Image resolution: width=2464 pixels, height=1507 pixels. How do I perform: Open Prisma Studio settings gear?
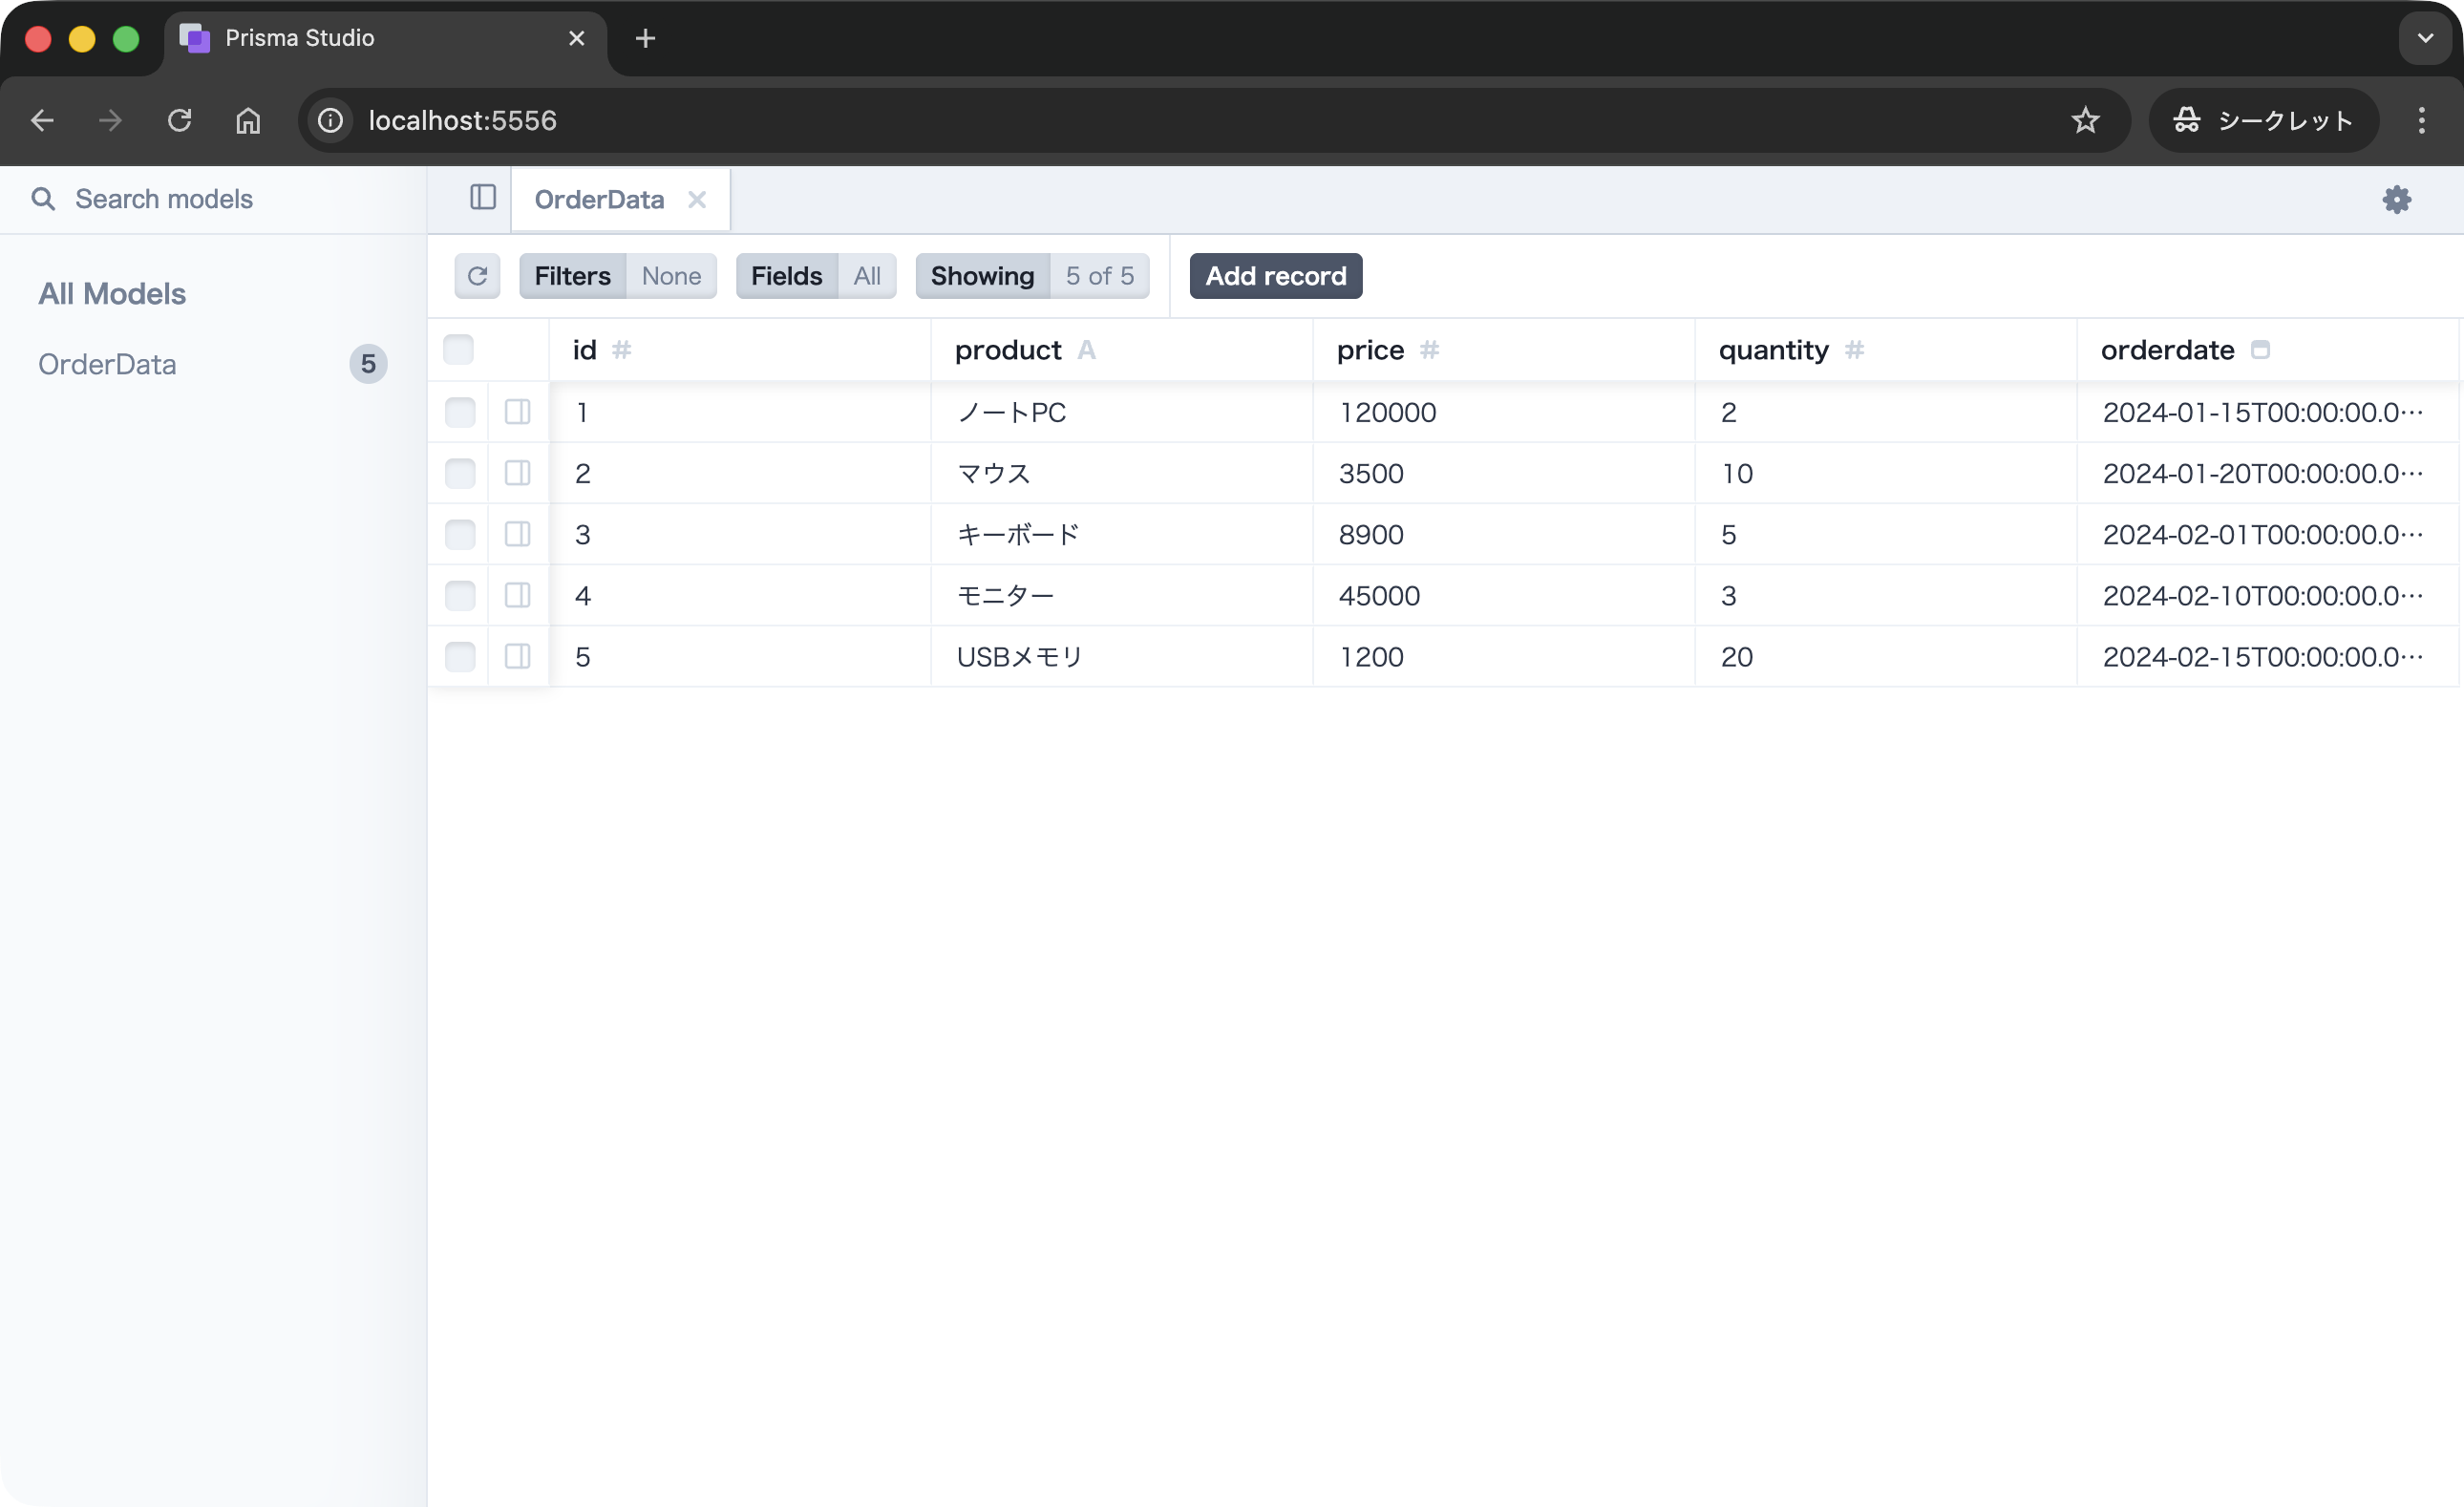pos(2396,199)
